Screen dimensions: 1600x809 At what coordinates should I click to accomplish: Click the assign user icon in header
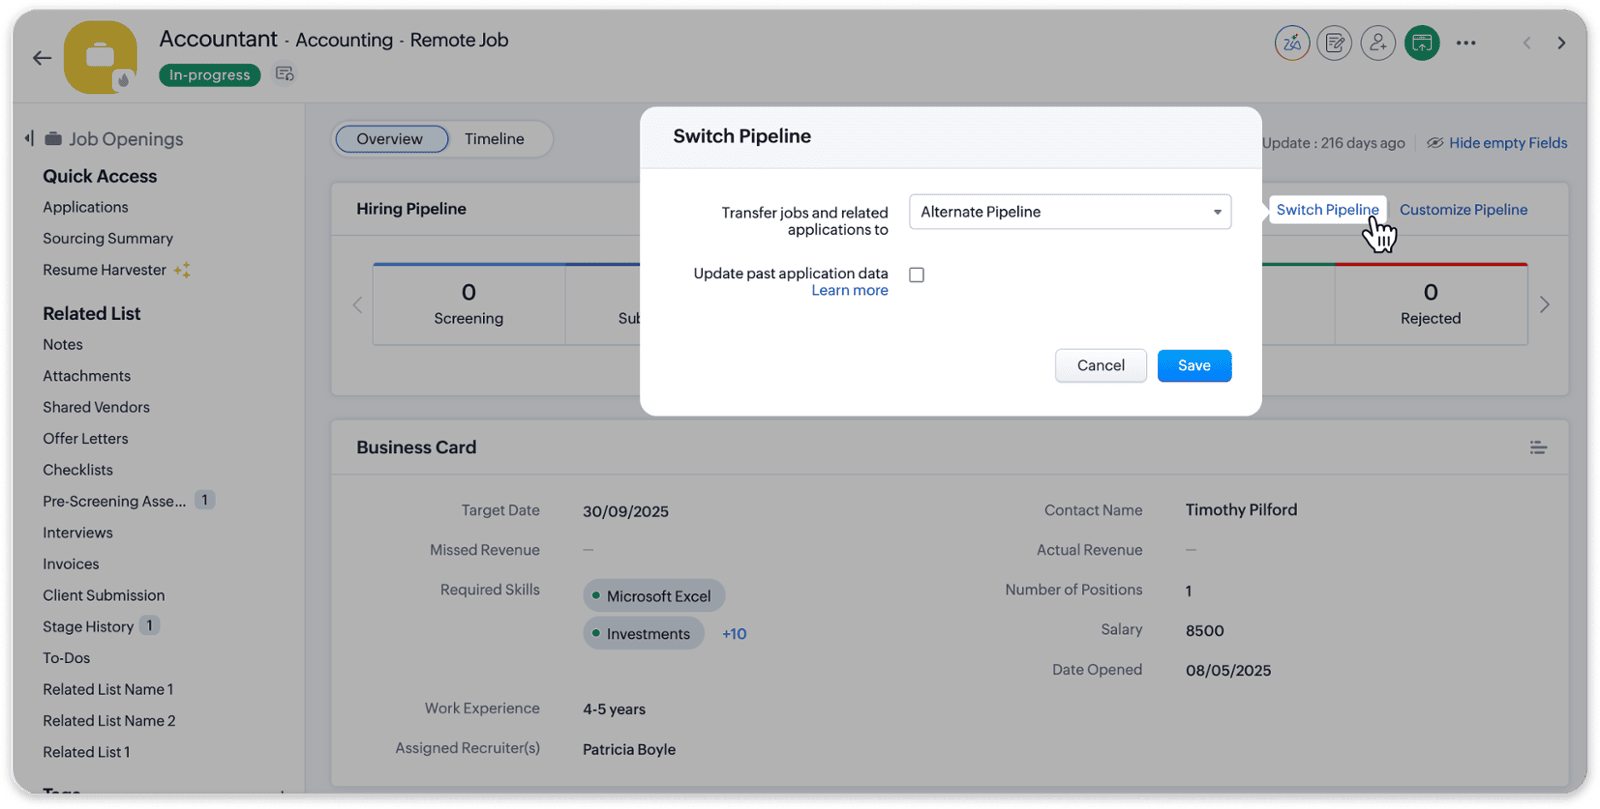coord(1378,43)
